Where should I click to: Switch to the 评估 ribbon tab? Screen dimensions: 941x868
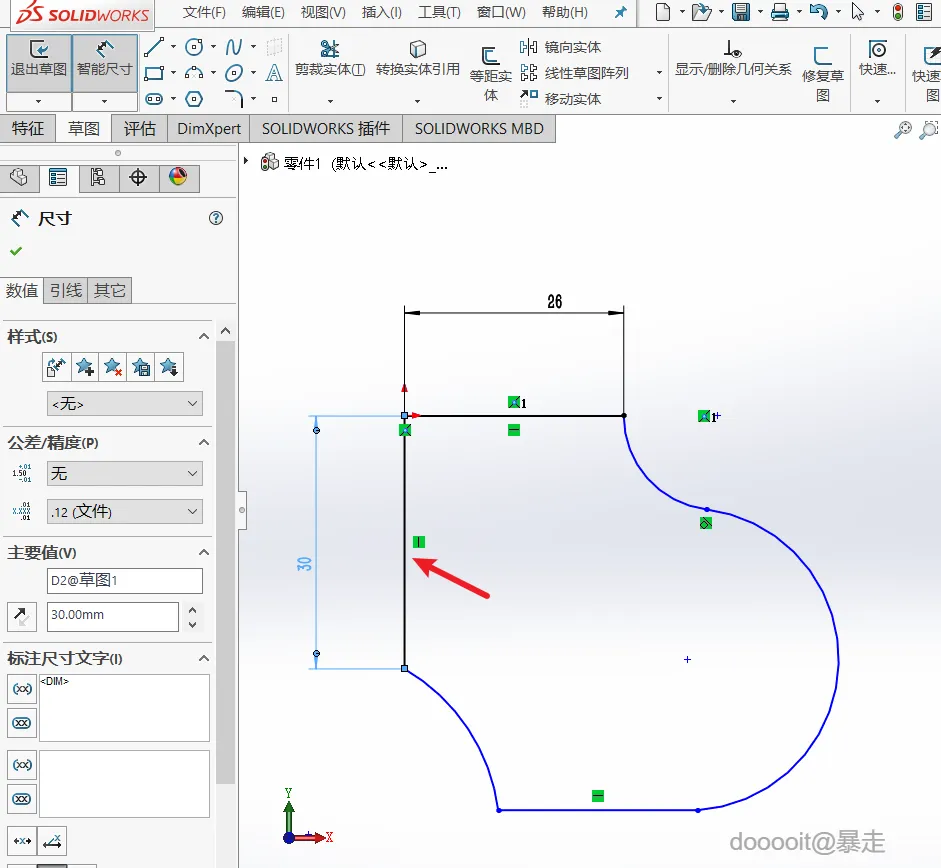pos(139,128)
